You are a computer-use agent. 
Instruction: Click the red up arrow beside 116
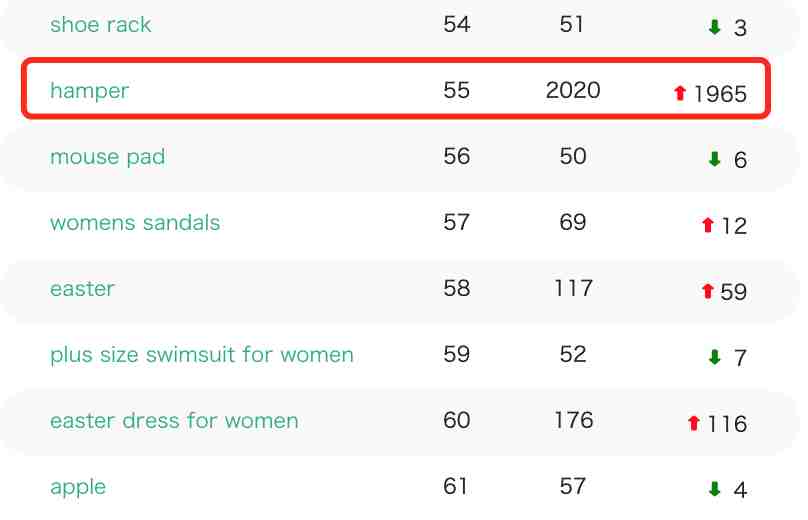click(694, 423)
